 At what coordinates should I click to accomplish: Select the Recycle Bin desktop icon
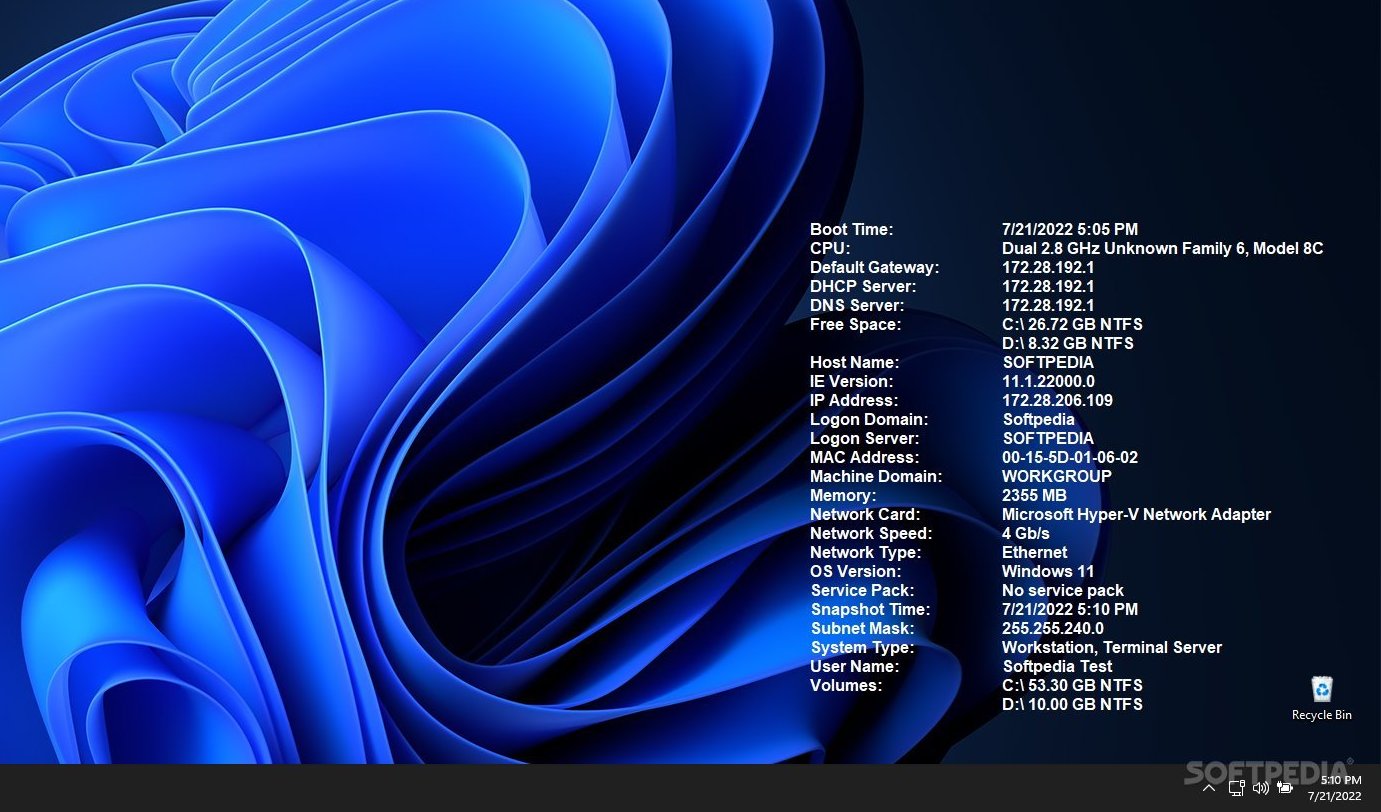tap(1322, 698)
